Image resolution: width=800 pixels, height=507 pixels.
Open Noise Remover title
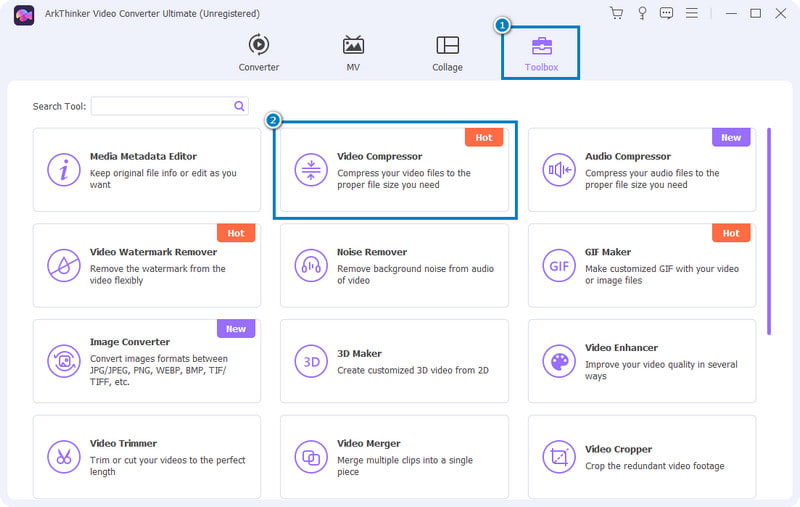(372, 252)
